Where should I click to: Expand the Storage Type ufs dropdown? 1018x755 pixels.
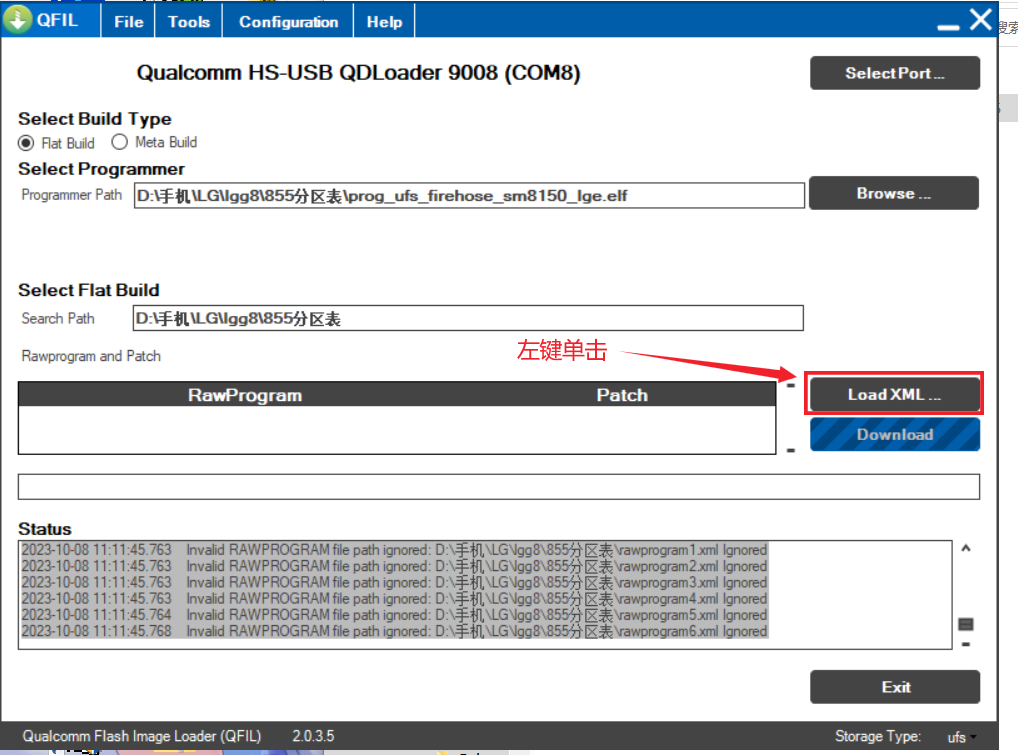(961, 737)
